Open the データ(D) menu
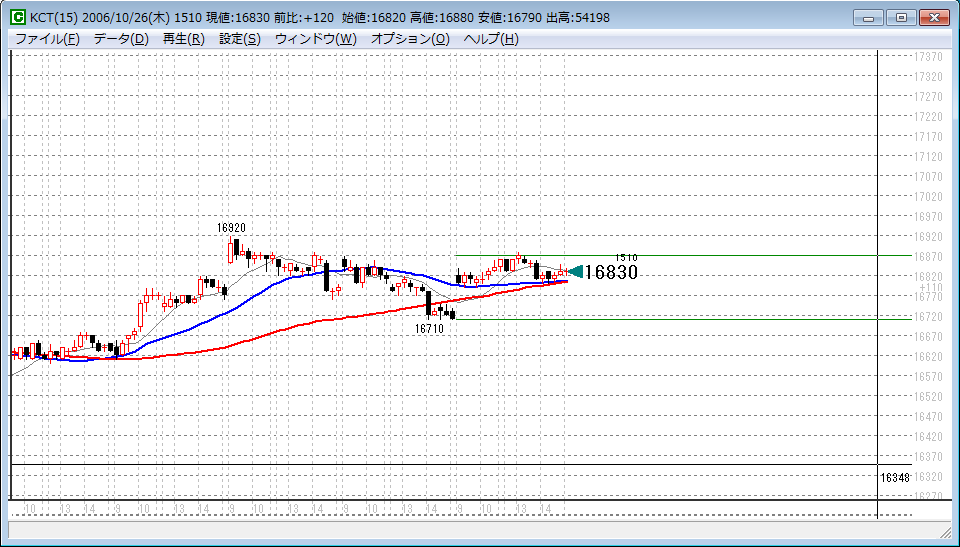 (121, 39)
